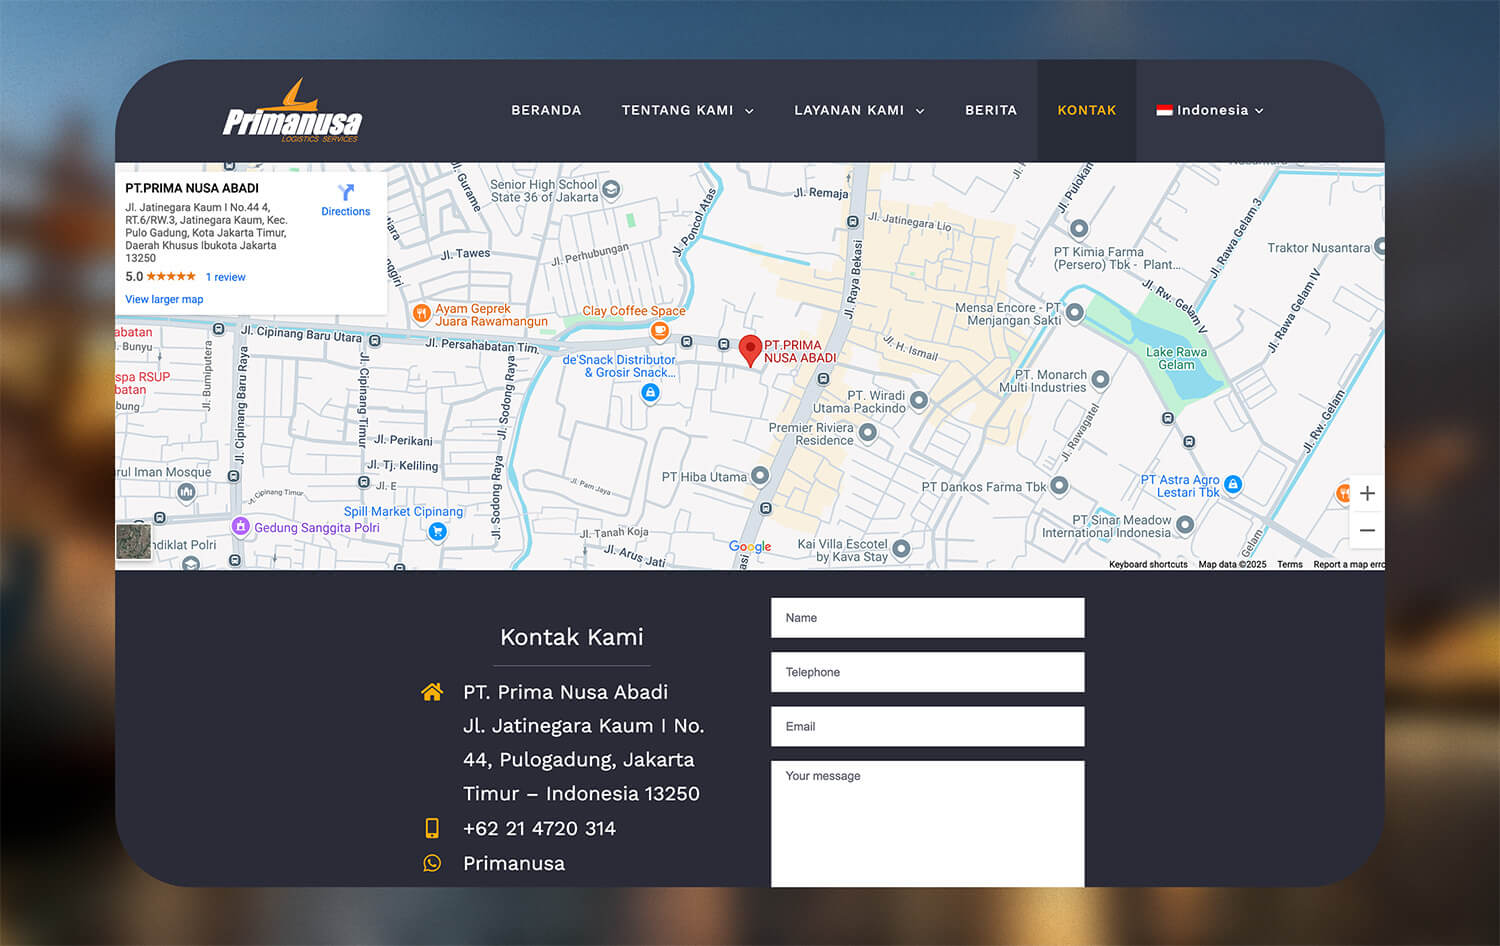
Task: Open map Keyboard shortcuts
Action: [x=1148, y=564]
